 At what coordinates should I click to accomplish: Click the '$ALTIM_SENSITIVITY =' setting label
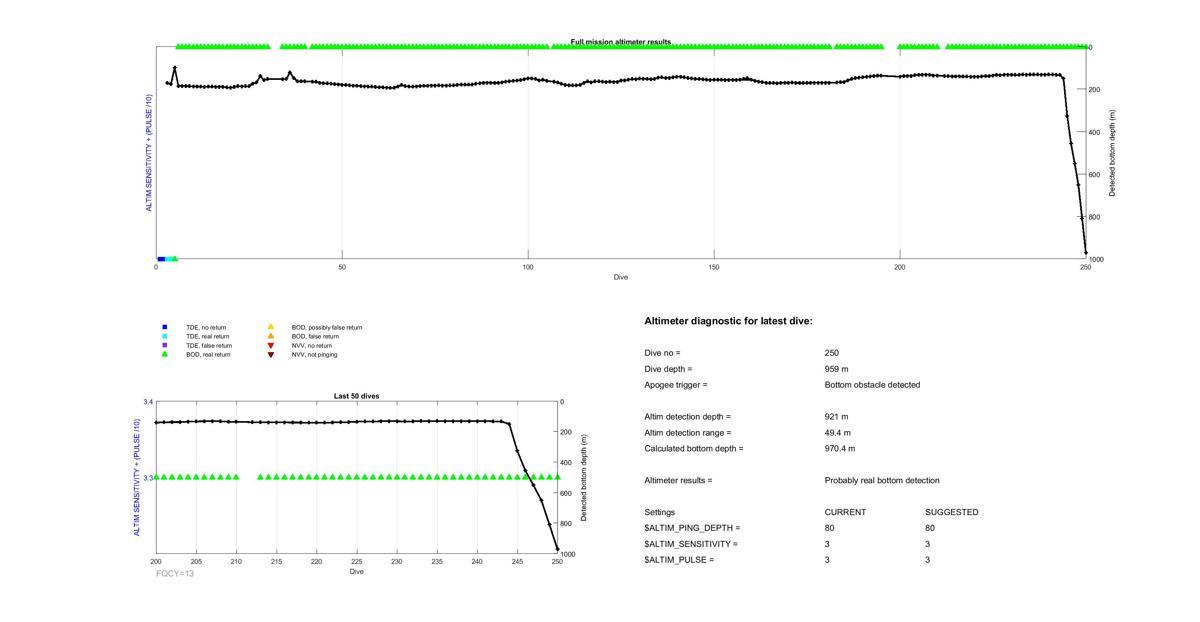(691, 544)
